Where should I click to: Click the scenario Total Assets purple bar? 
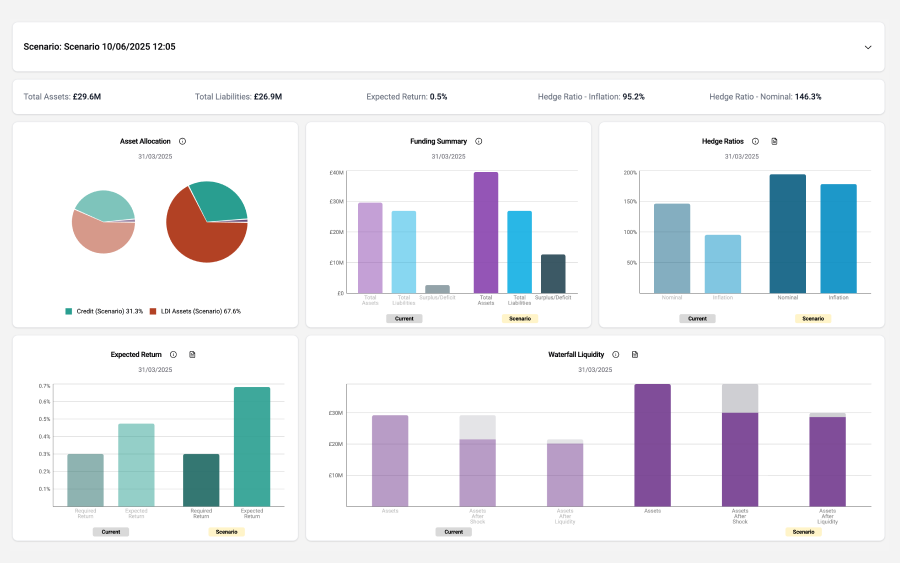pyautogui.click(x=486, y=232)
